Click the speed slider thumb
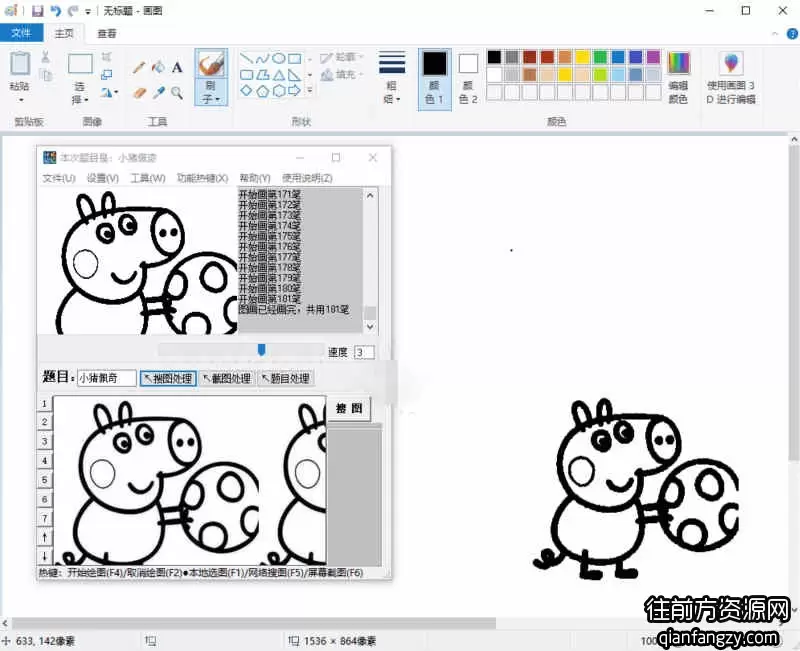Screen dimensions: 800x651 coord(261,349)
